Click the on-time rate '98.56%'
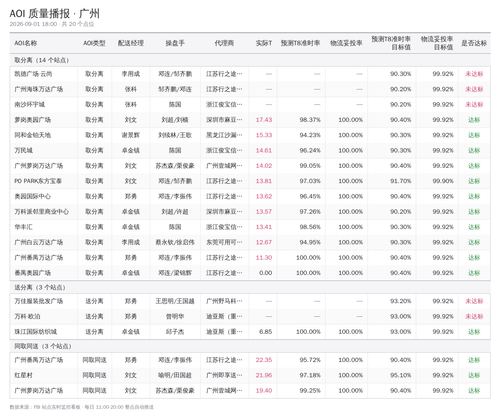This screenshot has height=416, width=500. 310,227
